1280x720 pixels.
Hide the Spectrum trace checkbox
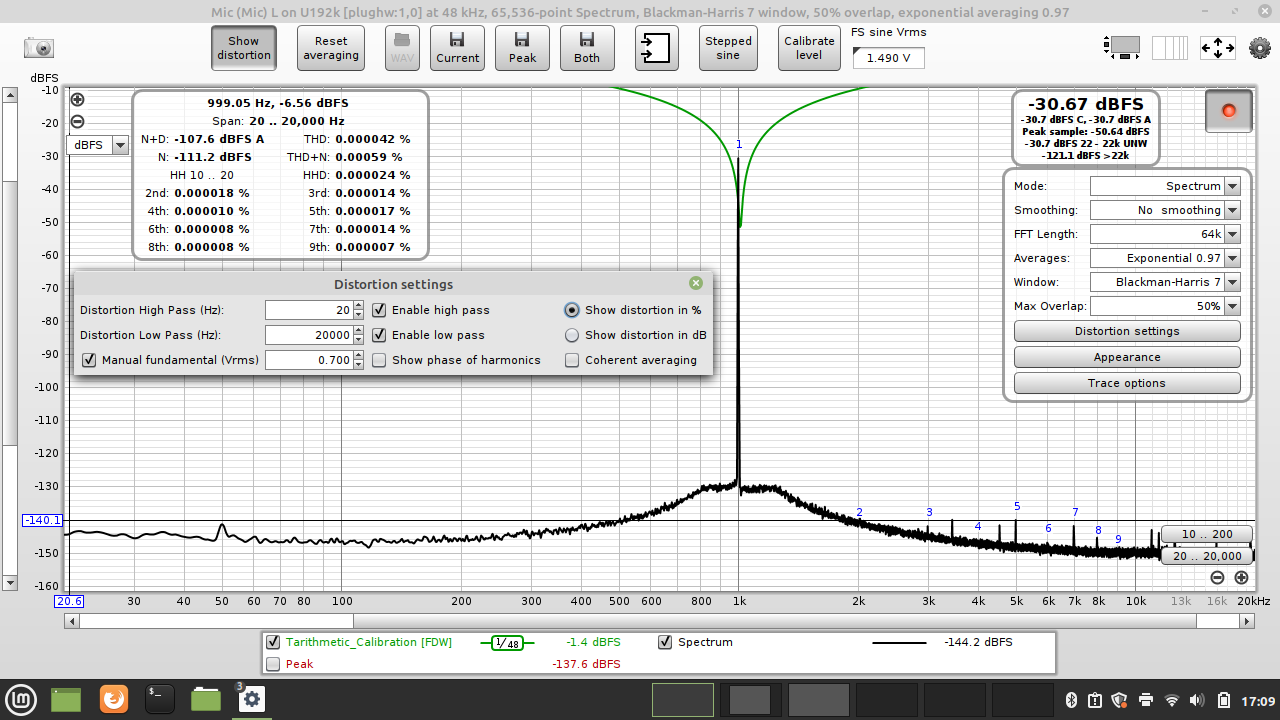click(x=665, y=642)
